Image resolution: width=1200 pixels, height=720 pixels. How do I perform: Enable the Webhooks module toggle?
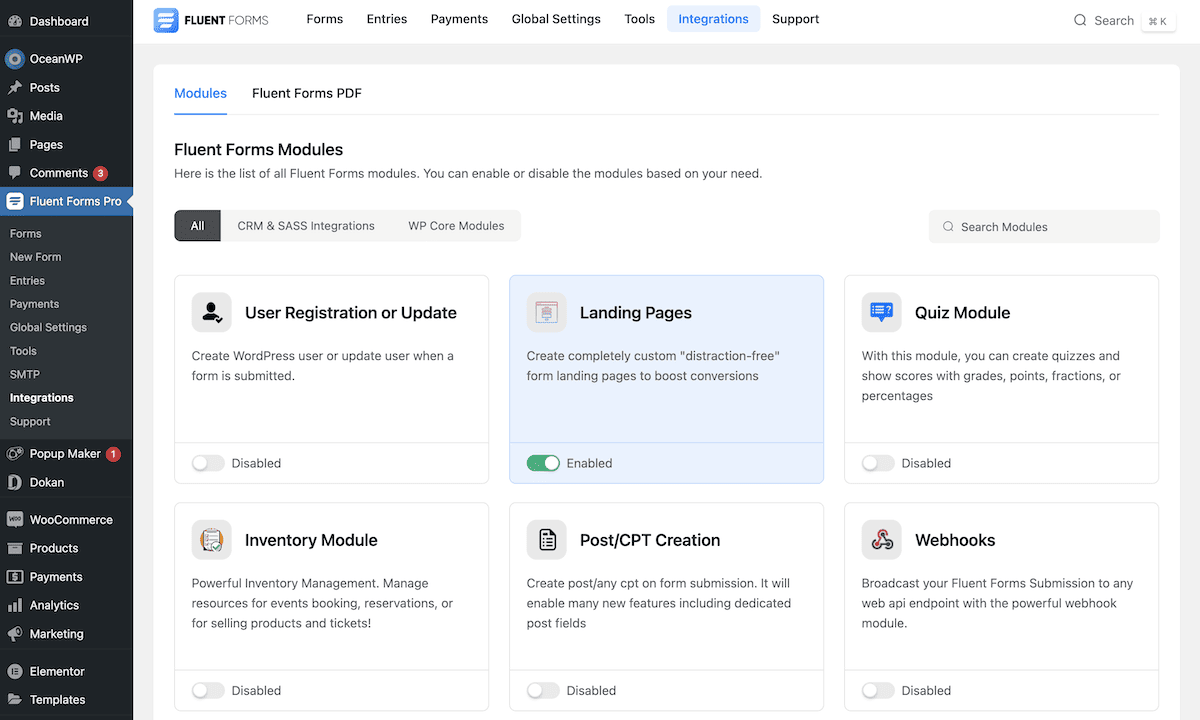click(x=878, y=690)
